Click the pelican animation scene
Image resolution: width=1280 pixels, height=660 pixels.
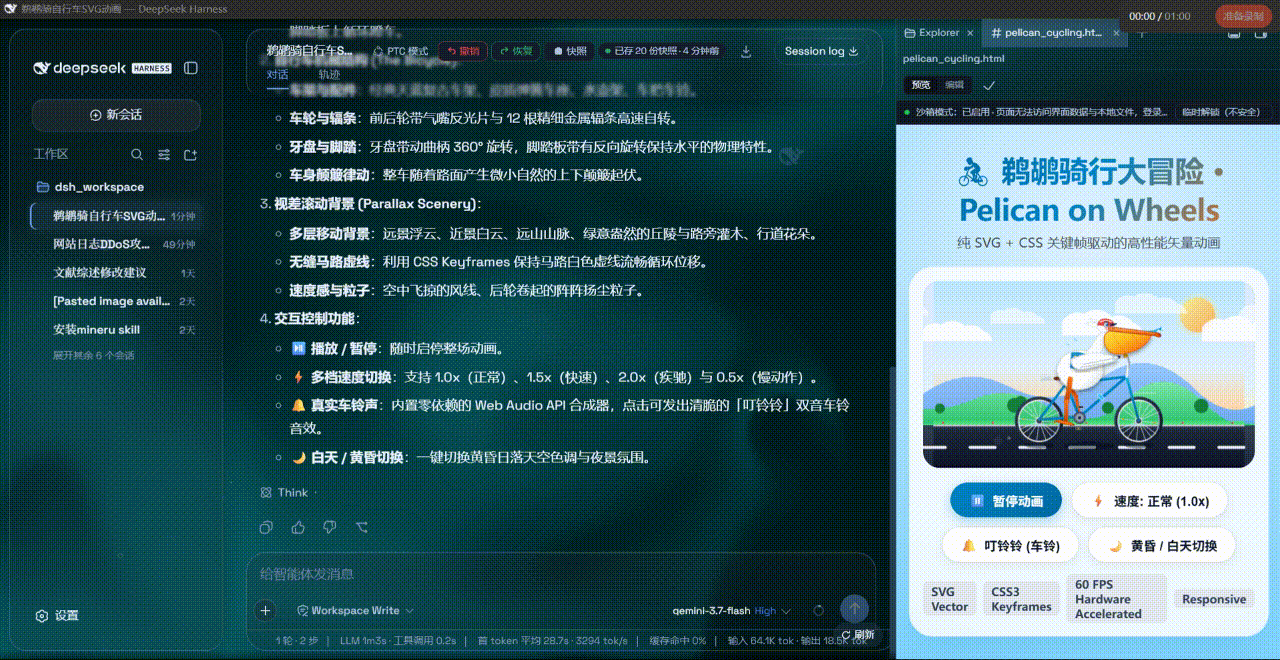point(1088,374)
